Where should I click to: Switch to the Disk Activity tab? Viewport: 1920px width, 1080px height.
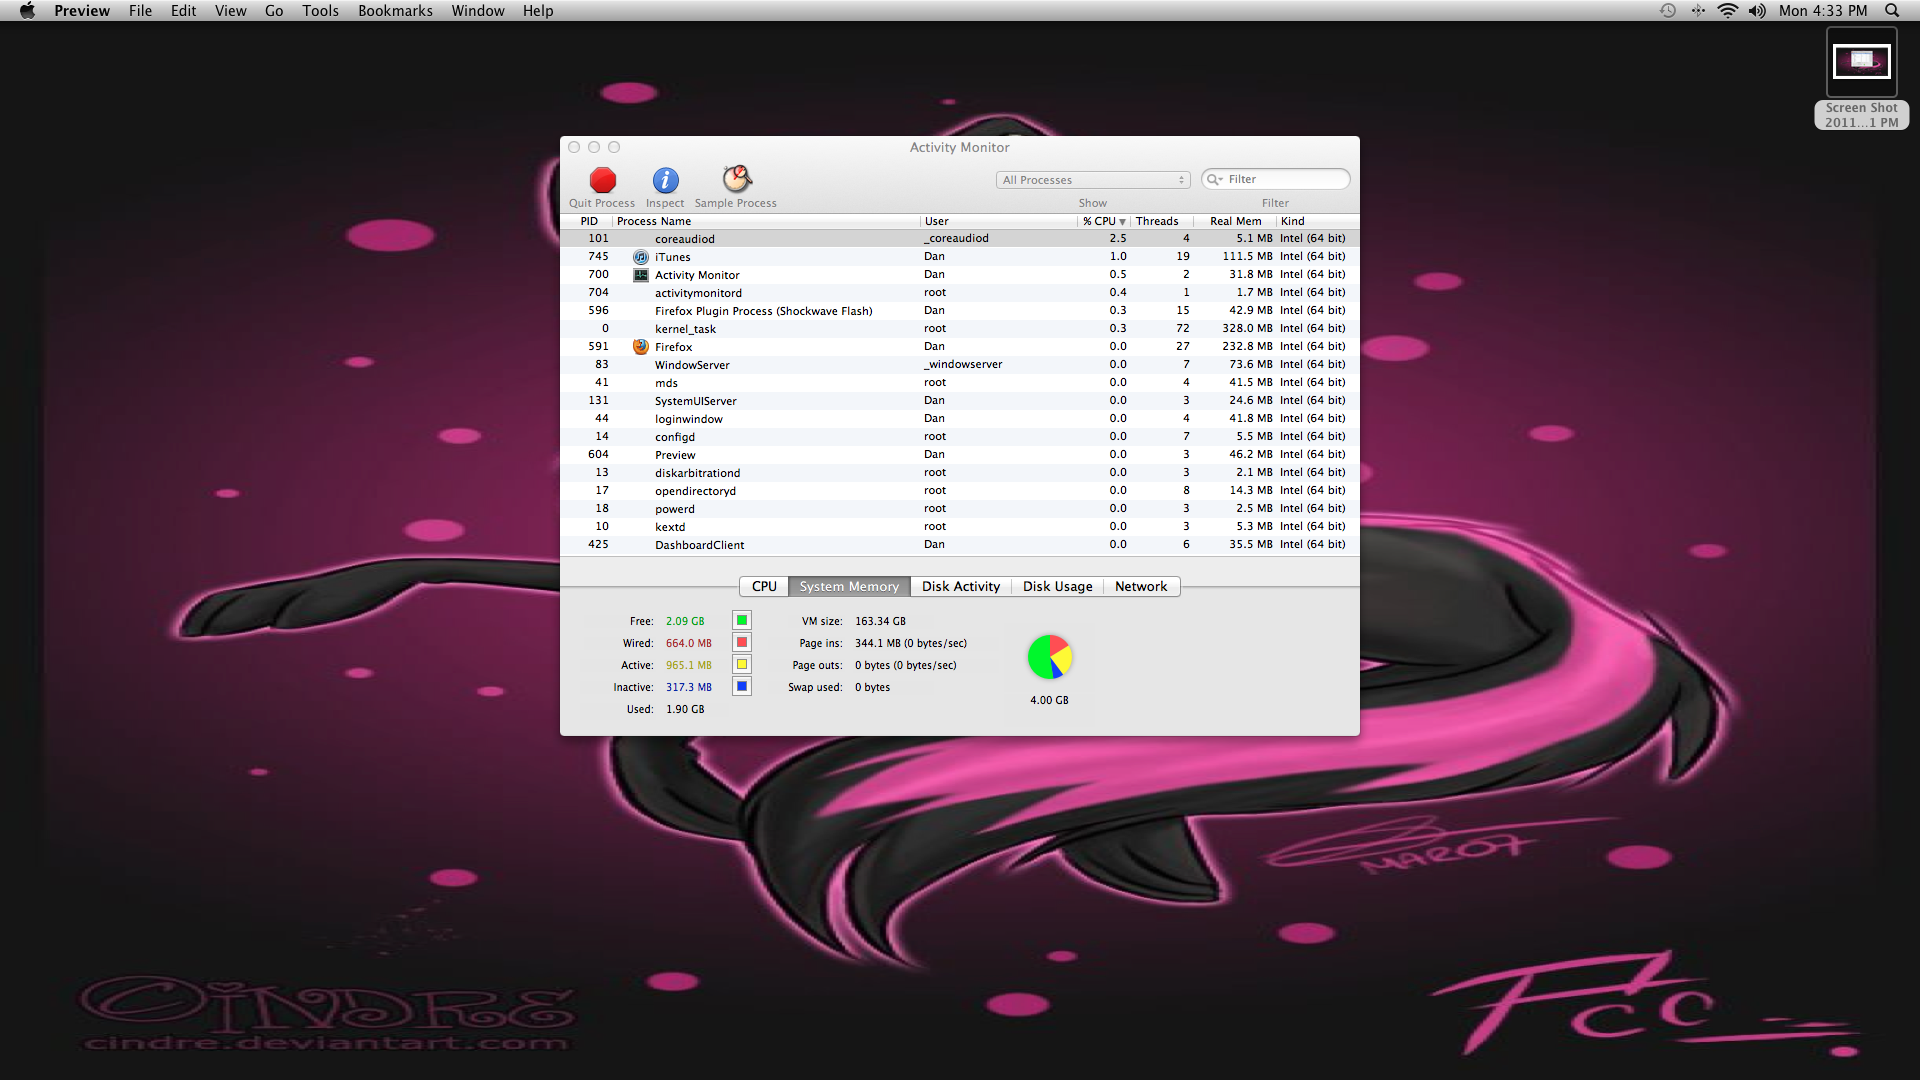[960, 587]
